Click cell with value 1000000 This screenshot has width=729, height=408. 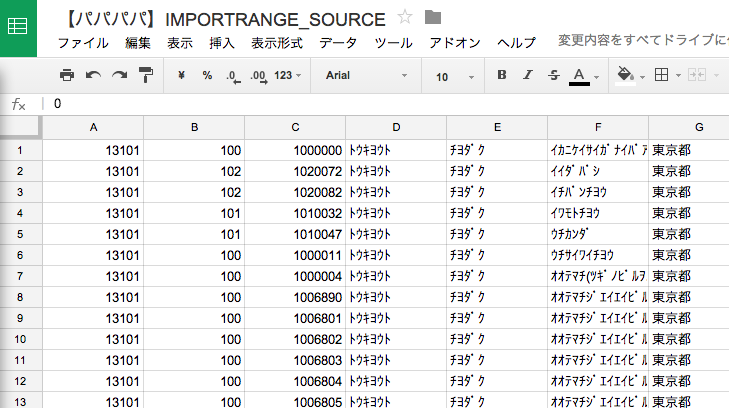point(295,150)
